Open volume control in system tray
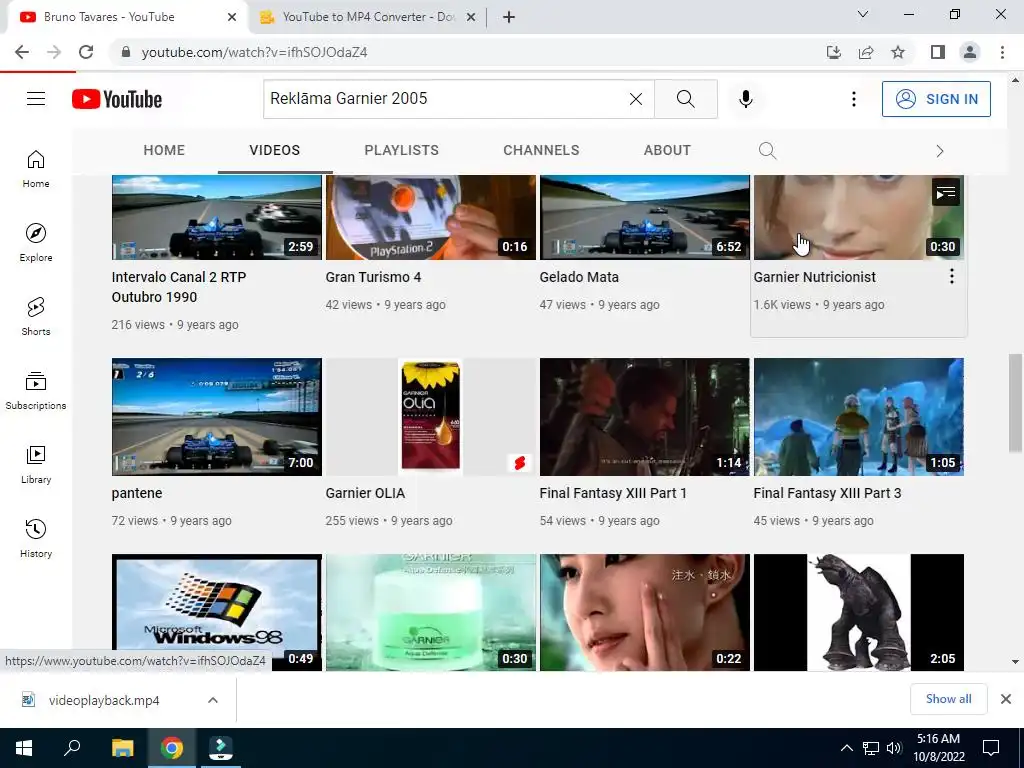This screenshot has width=1024, height=768. point(894,748)
